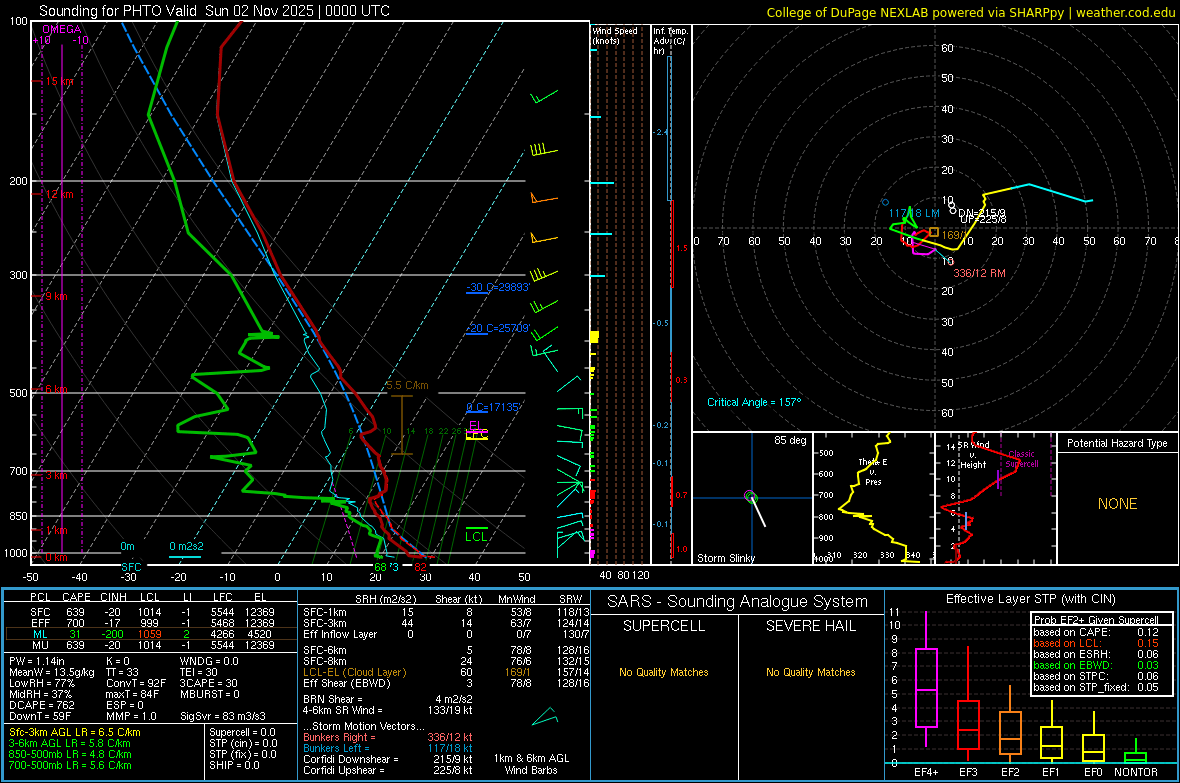Select the based on LCL: 0.15 probability line
This screenshot has height=783, width=1180.
click(x=1096, y=643)
